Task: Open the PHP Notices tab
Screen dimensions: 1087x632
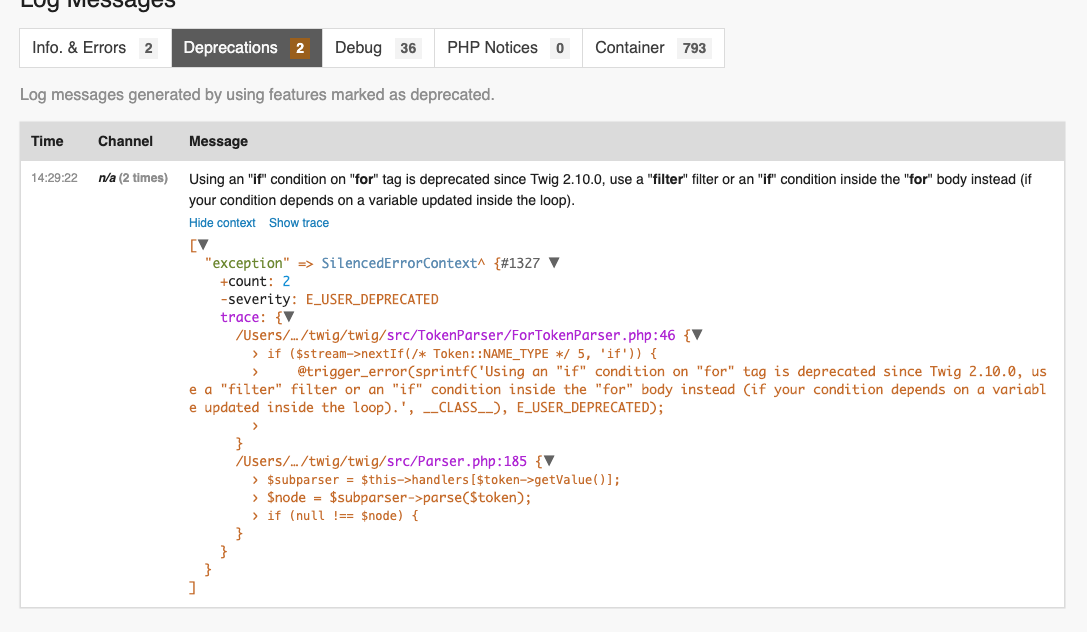Action: pyautogui.click(x=508, y=48)
